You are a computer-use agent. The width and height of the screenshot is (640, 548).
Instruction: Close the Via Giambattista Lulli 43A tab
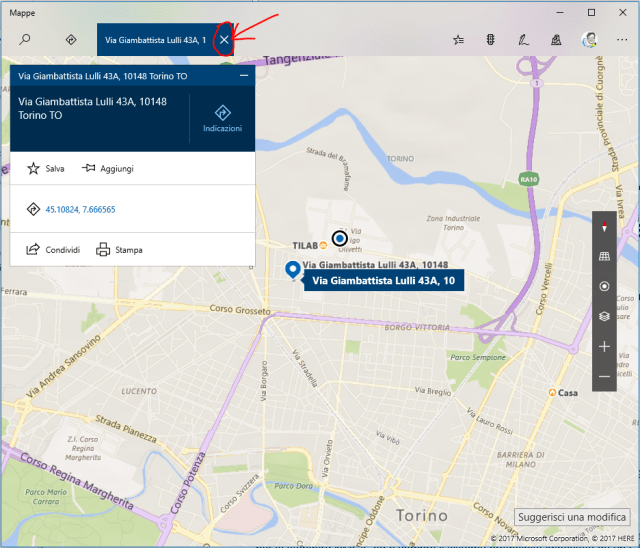point(224,40)
